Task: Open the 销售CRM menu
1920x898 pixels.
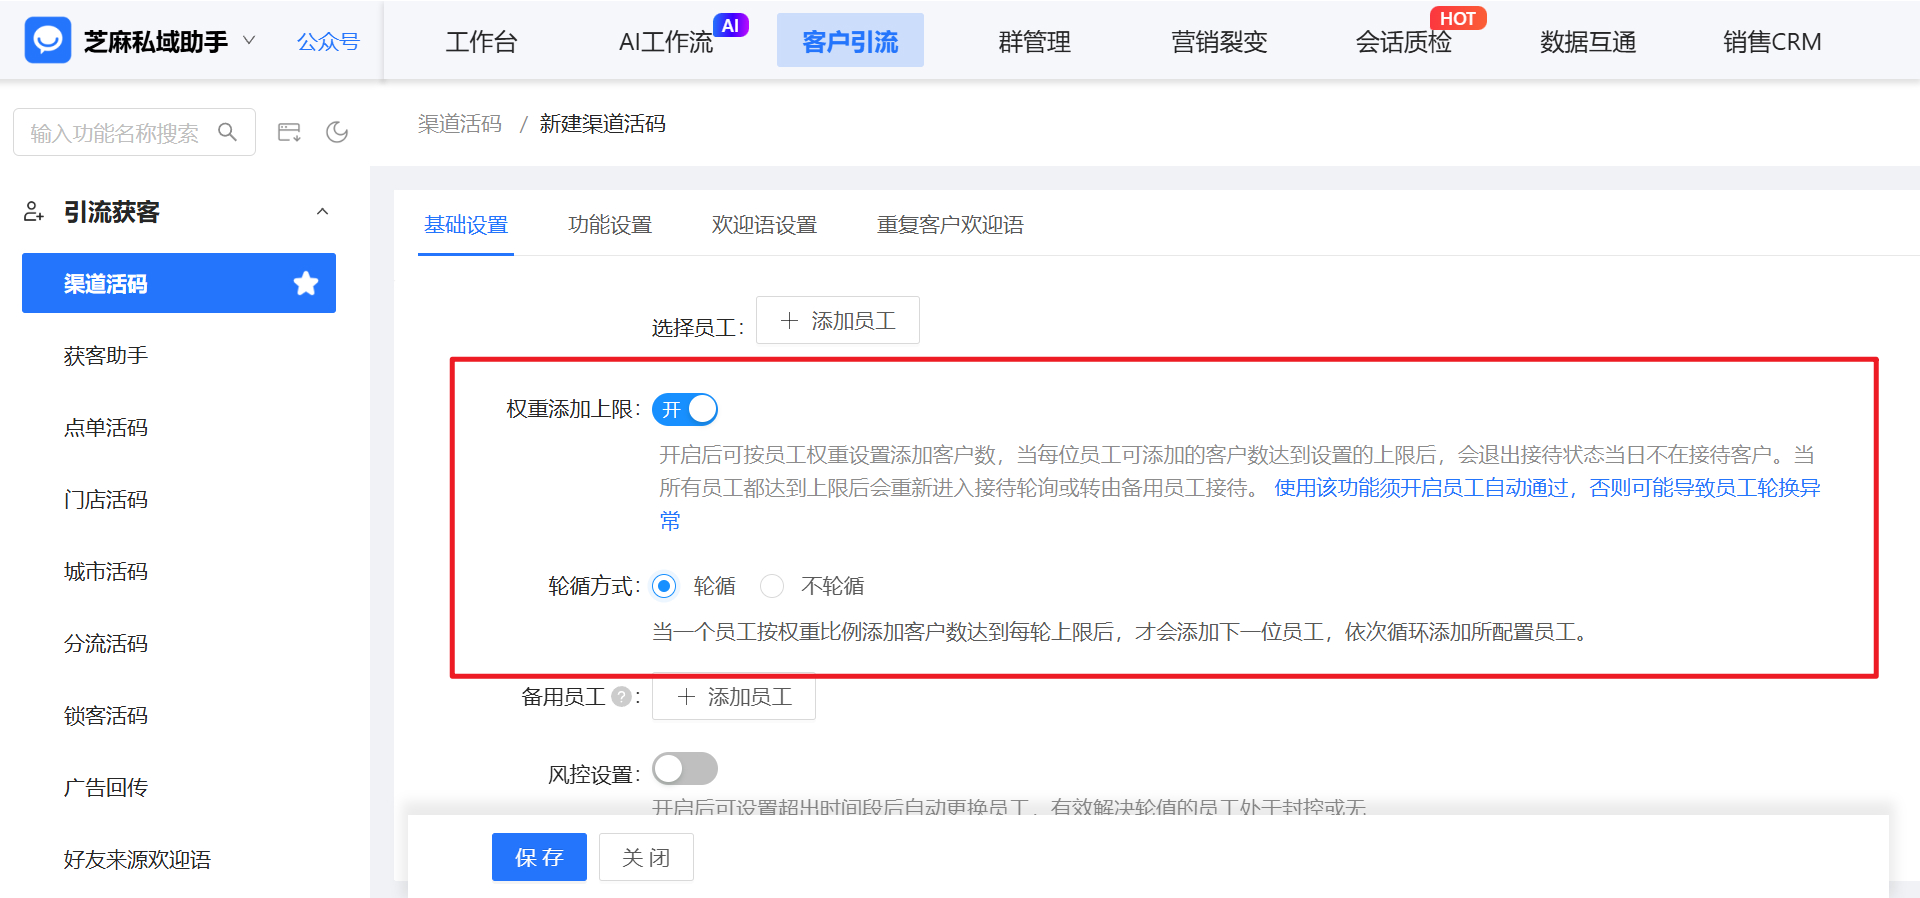Action: 1772,42
